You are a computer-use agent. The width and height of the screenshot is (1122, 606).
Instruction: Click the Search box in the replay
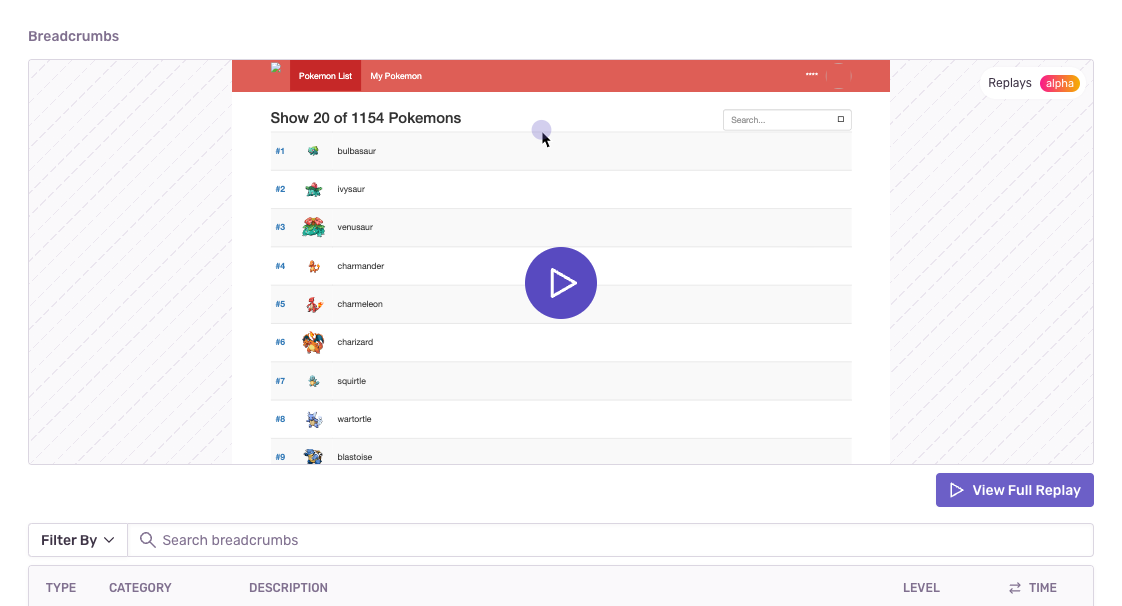click(787, 119)
